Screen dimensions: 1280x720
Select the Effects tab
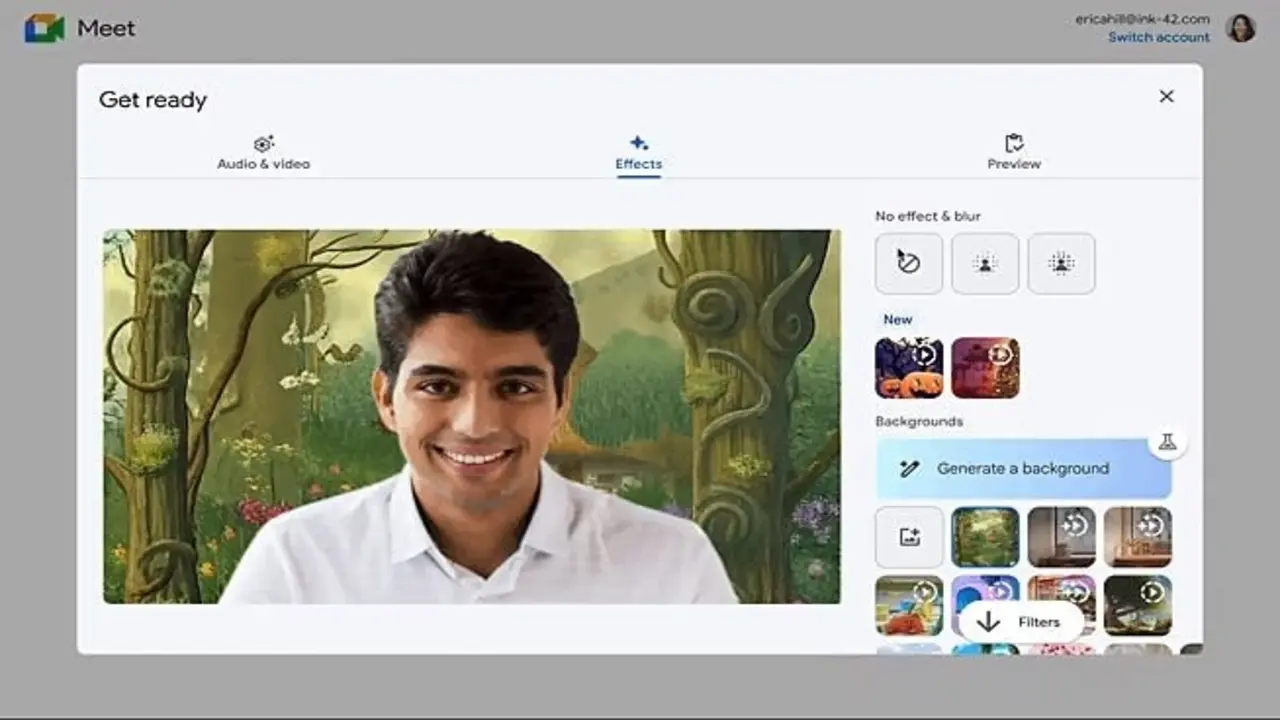[638, 153]
